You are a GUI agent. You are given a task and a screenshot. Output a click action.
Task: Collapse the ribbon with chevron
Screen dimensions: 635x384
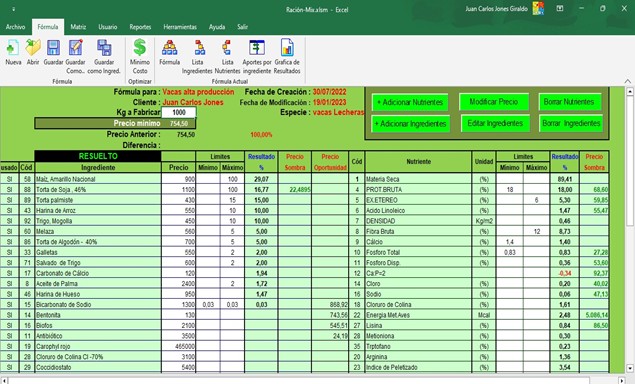point(628,81)
